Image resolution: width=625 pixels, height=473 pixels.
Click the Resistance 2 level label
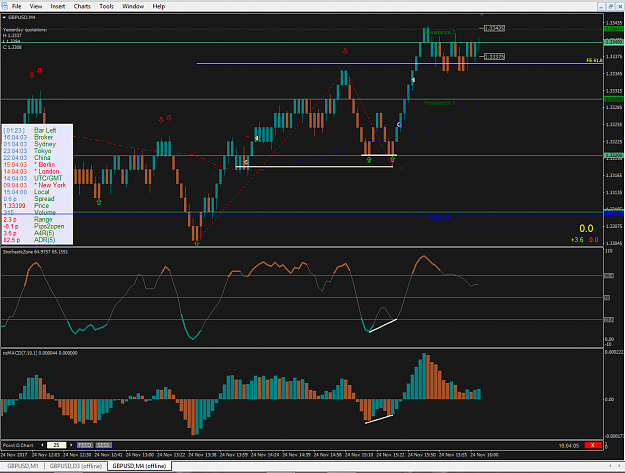440,32
